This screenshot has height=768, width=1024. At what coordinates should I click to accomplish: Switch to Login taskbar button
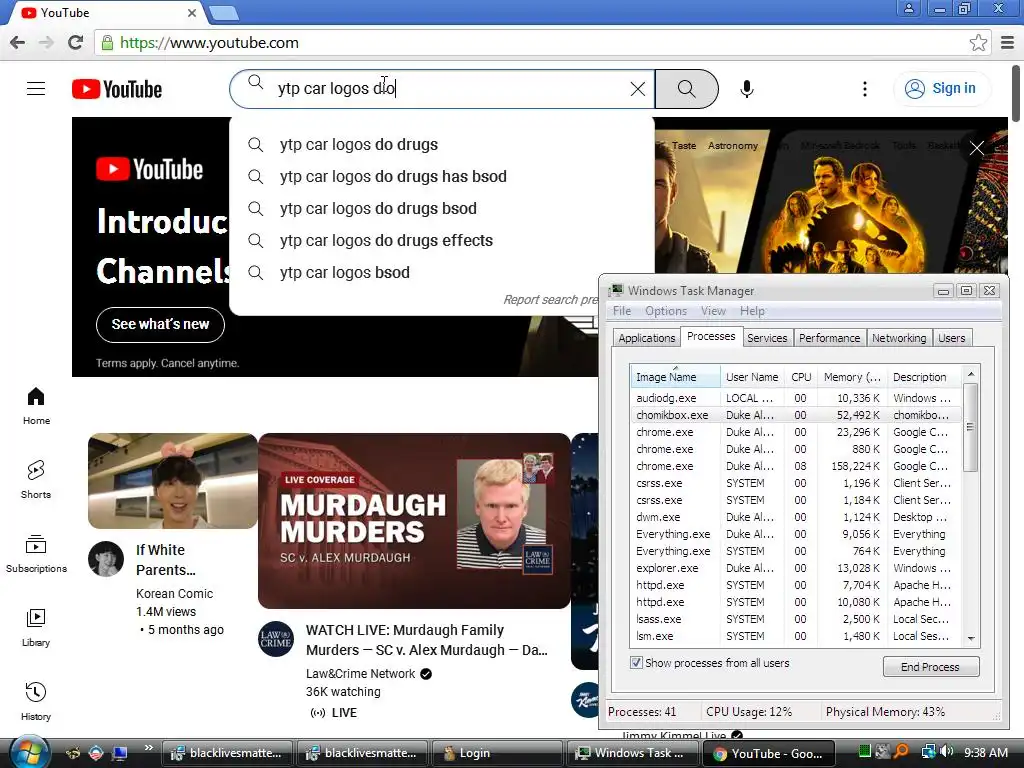tap(497, 753)
